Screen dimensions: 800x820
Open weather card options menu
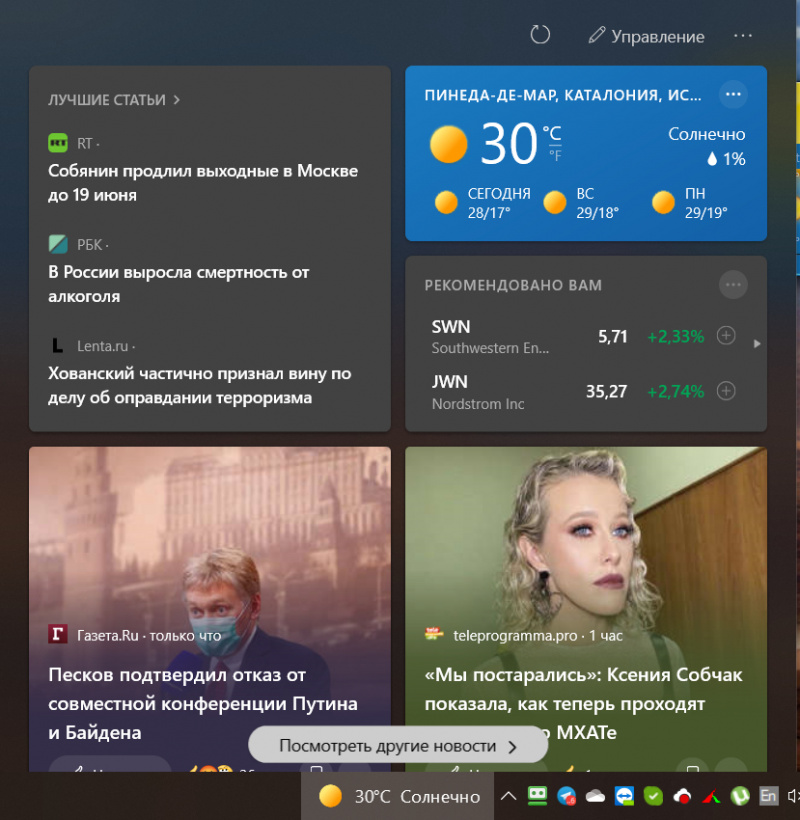(x=733, y=94)
